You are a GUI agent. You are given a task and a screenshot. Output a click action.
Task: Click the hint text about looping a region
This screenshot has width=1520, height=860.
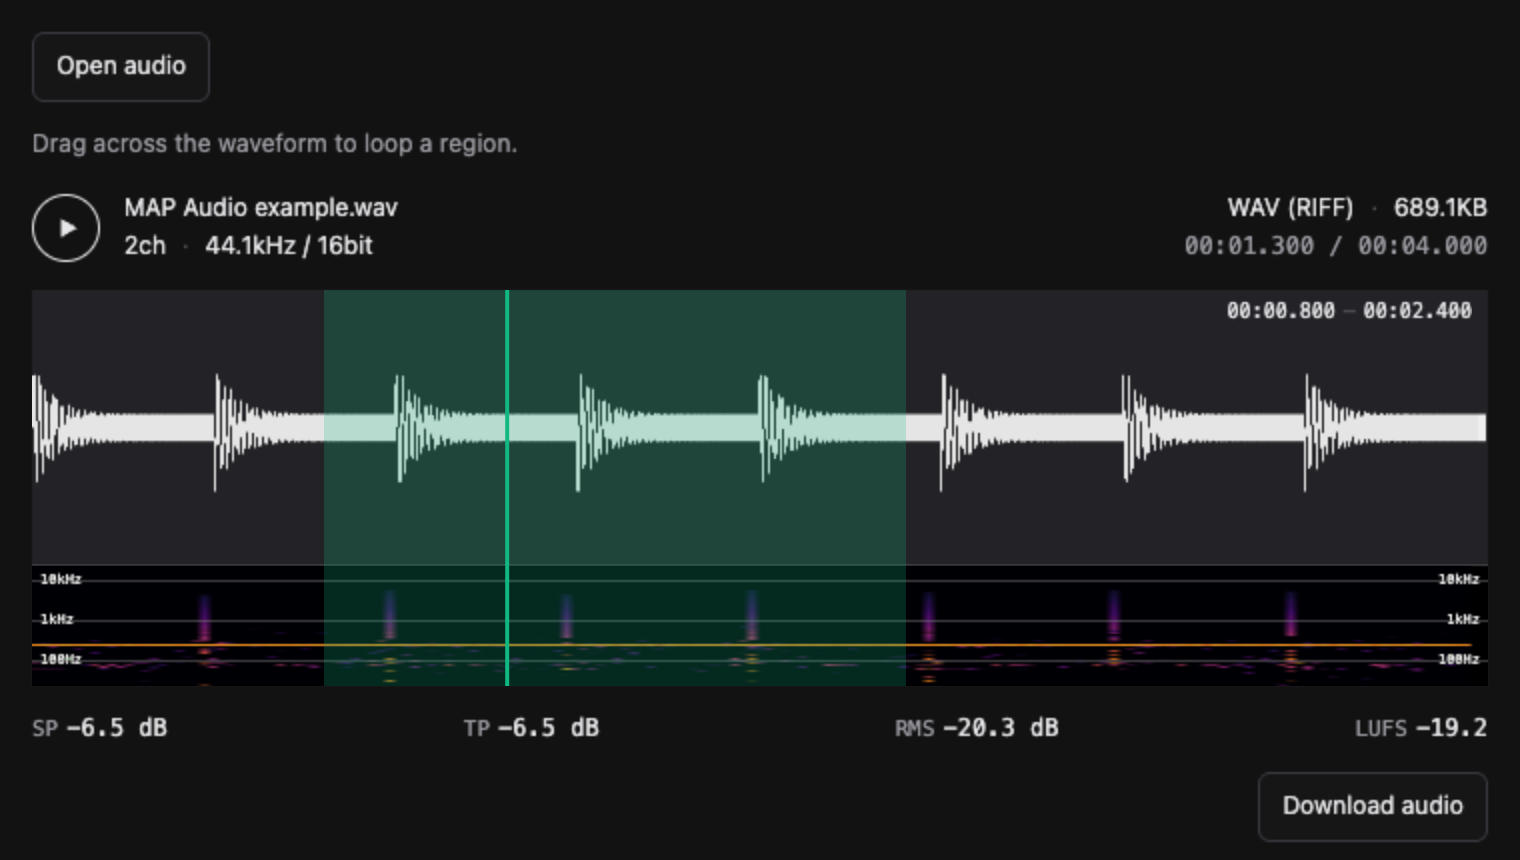point(275,144)
